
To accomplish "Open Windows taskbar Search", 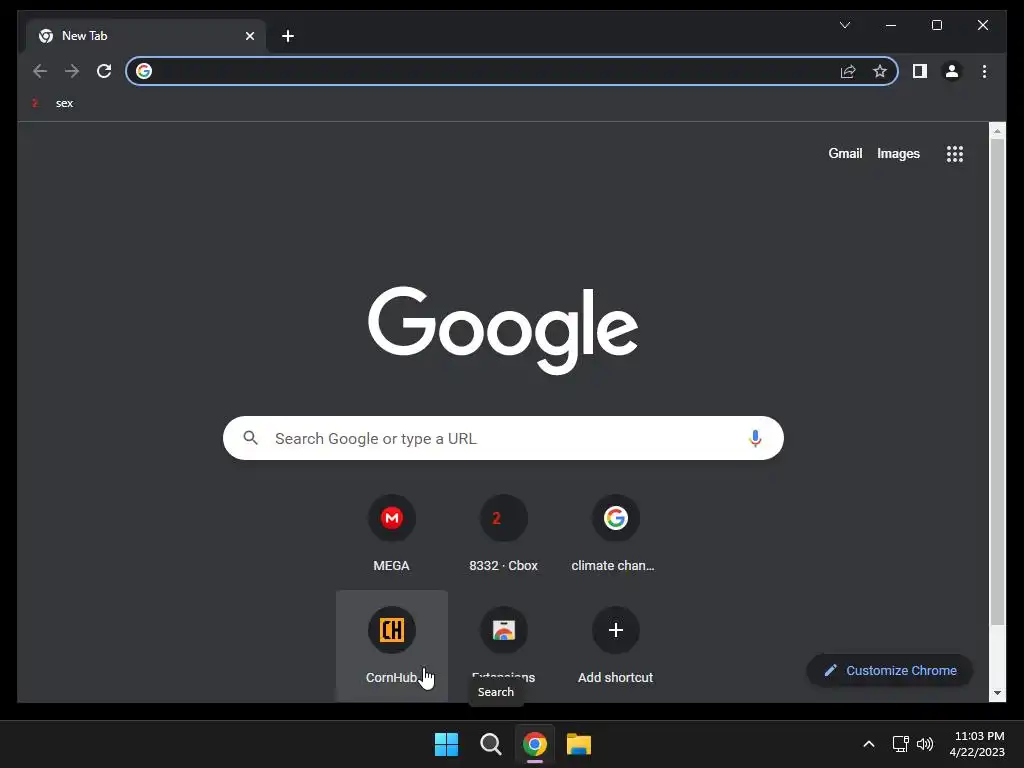I will (490, 744).
